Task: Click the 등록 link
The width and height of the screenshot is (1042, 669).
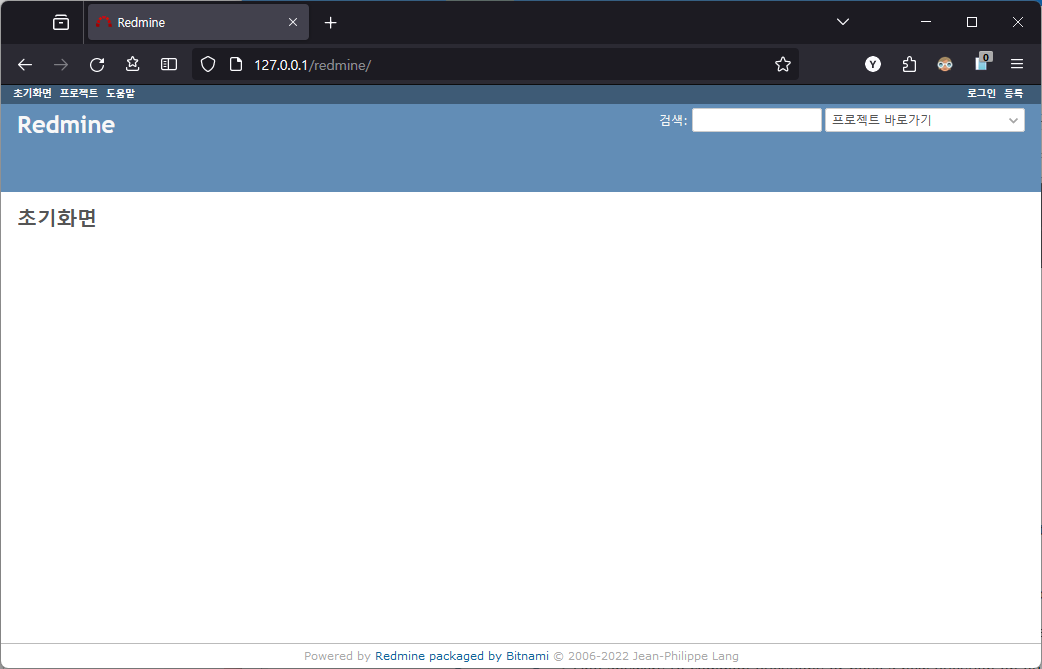Action: tap(1013, 94)
